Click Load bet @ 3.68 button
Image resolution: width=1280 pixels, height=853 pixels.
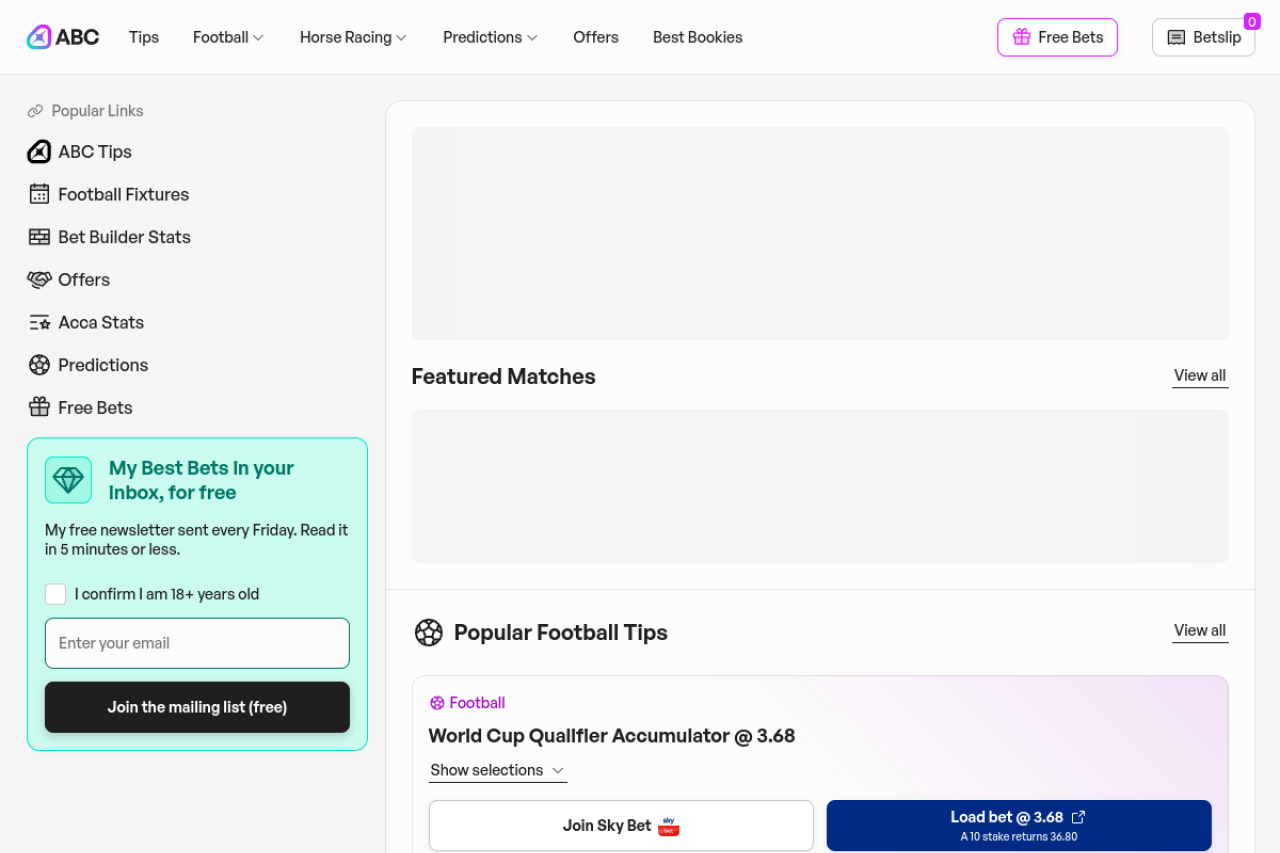coord(1018,825)
